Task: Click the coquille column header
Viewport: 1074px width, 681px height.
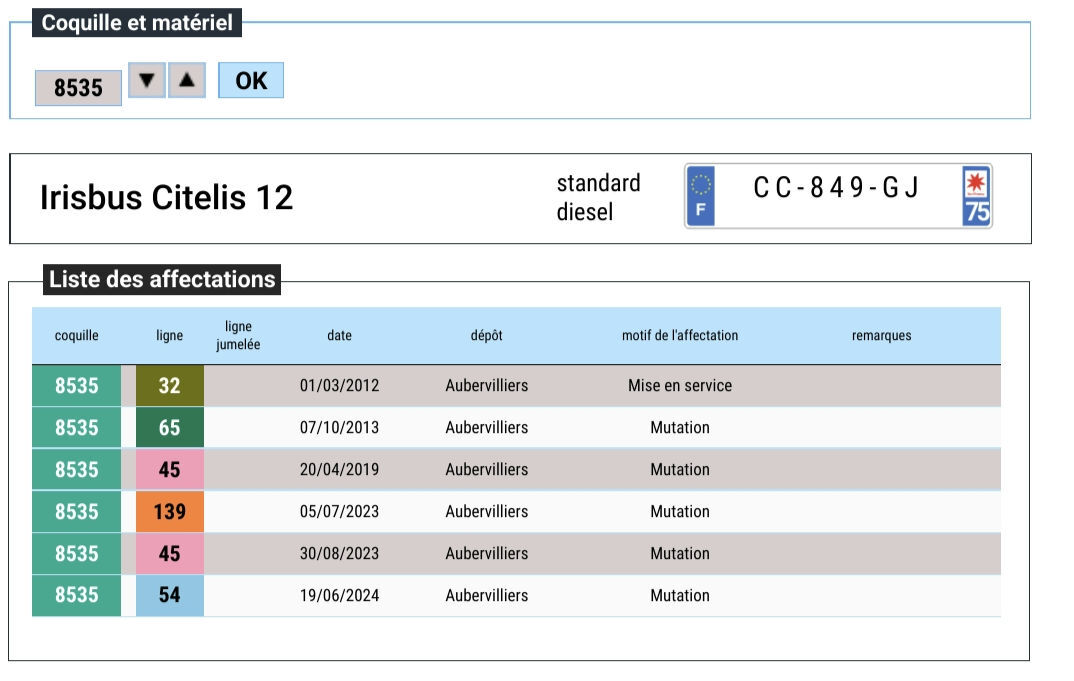Action: coord(77,336)
